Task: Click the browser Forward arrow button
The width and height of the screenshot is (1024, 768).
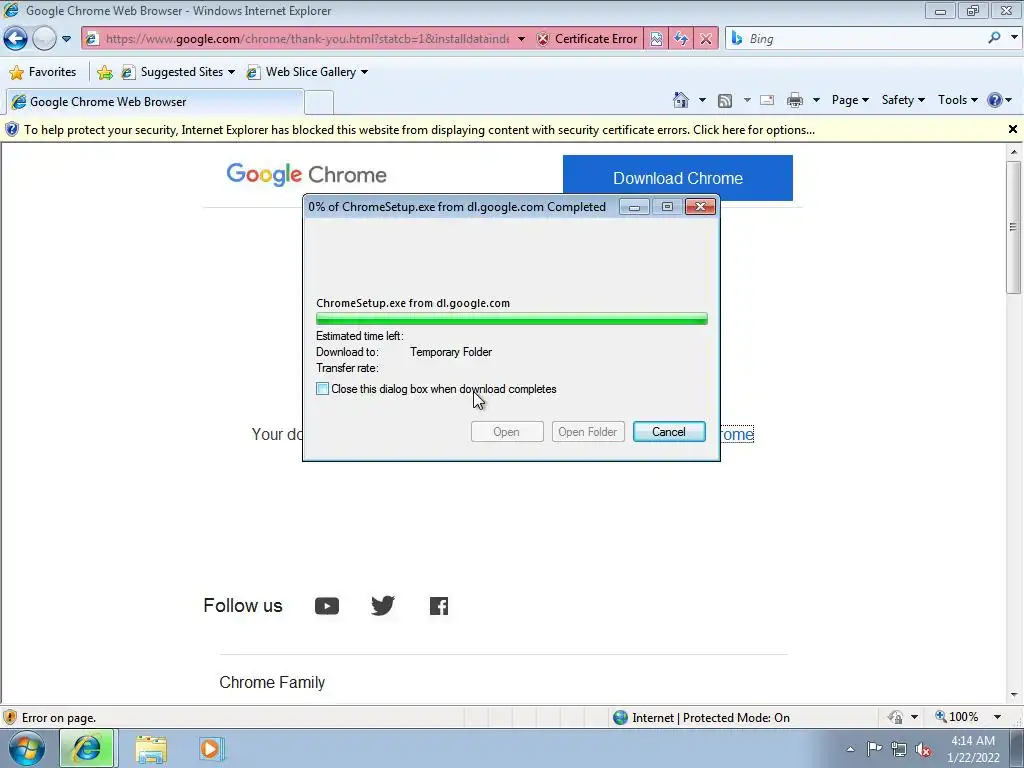Action: click(44, 39)
